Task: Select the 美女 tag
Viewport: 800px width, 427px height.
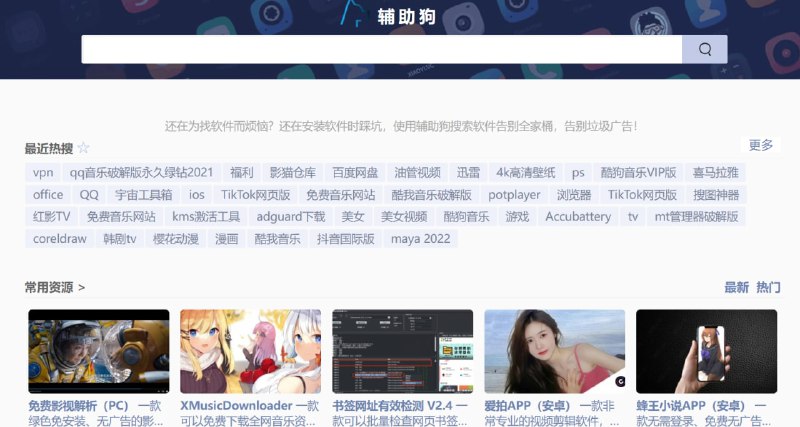Action: (x=353, y=216)
